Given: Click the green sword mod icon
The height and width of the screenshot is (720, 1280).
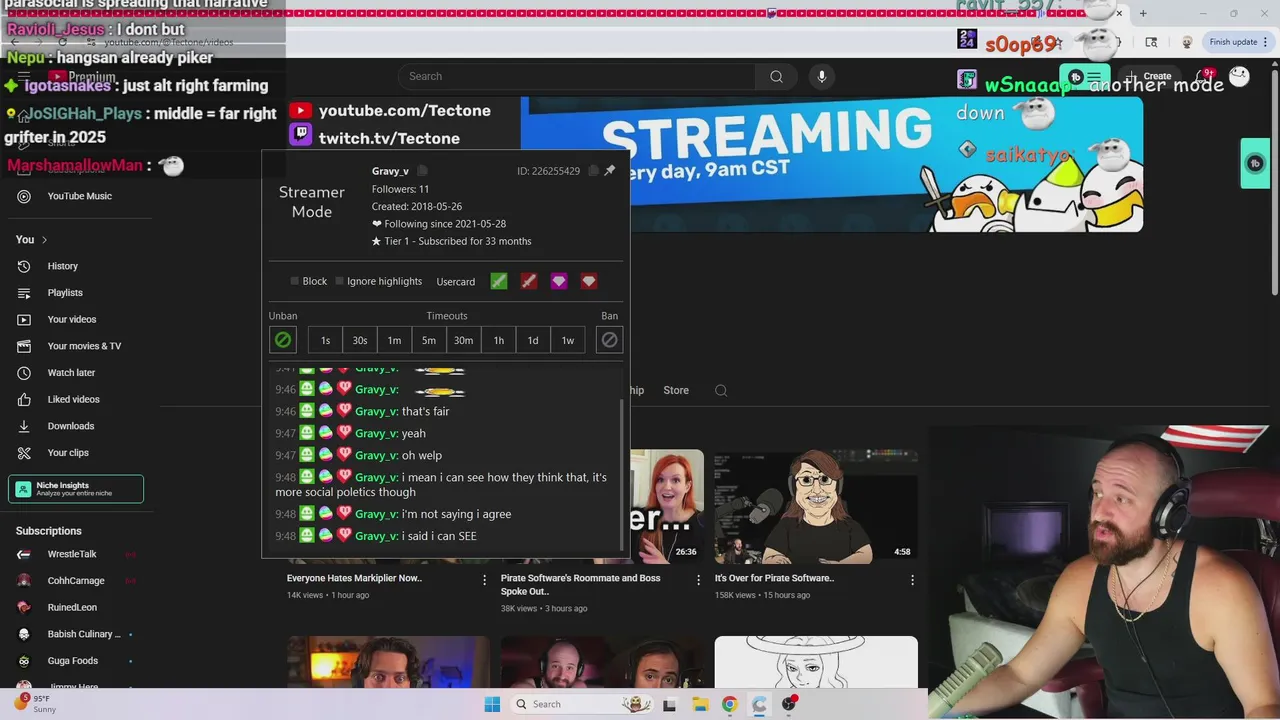Looking at the screenshot, I should 499,281.
